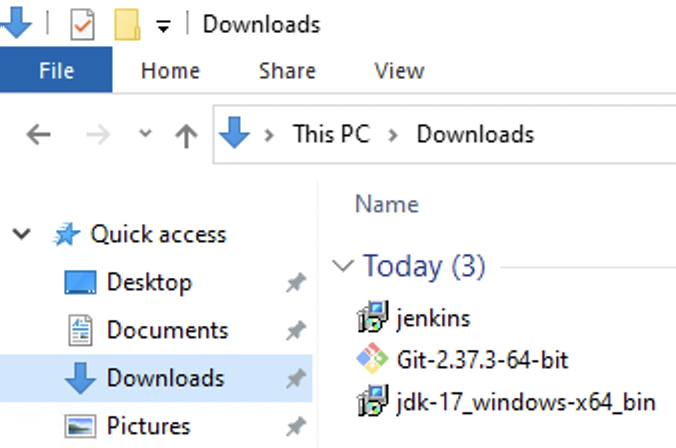Open the recent locations dropdown arrow
The image size is (676, 448).
[x=146, y=134]
